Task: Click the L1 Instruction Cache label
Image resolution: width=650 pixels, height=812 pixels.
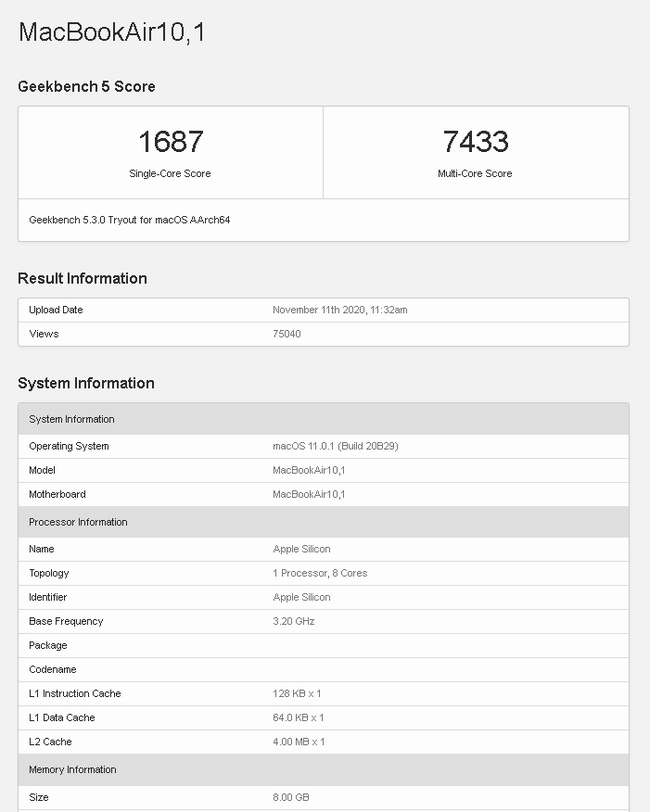Action: 75,693
